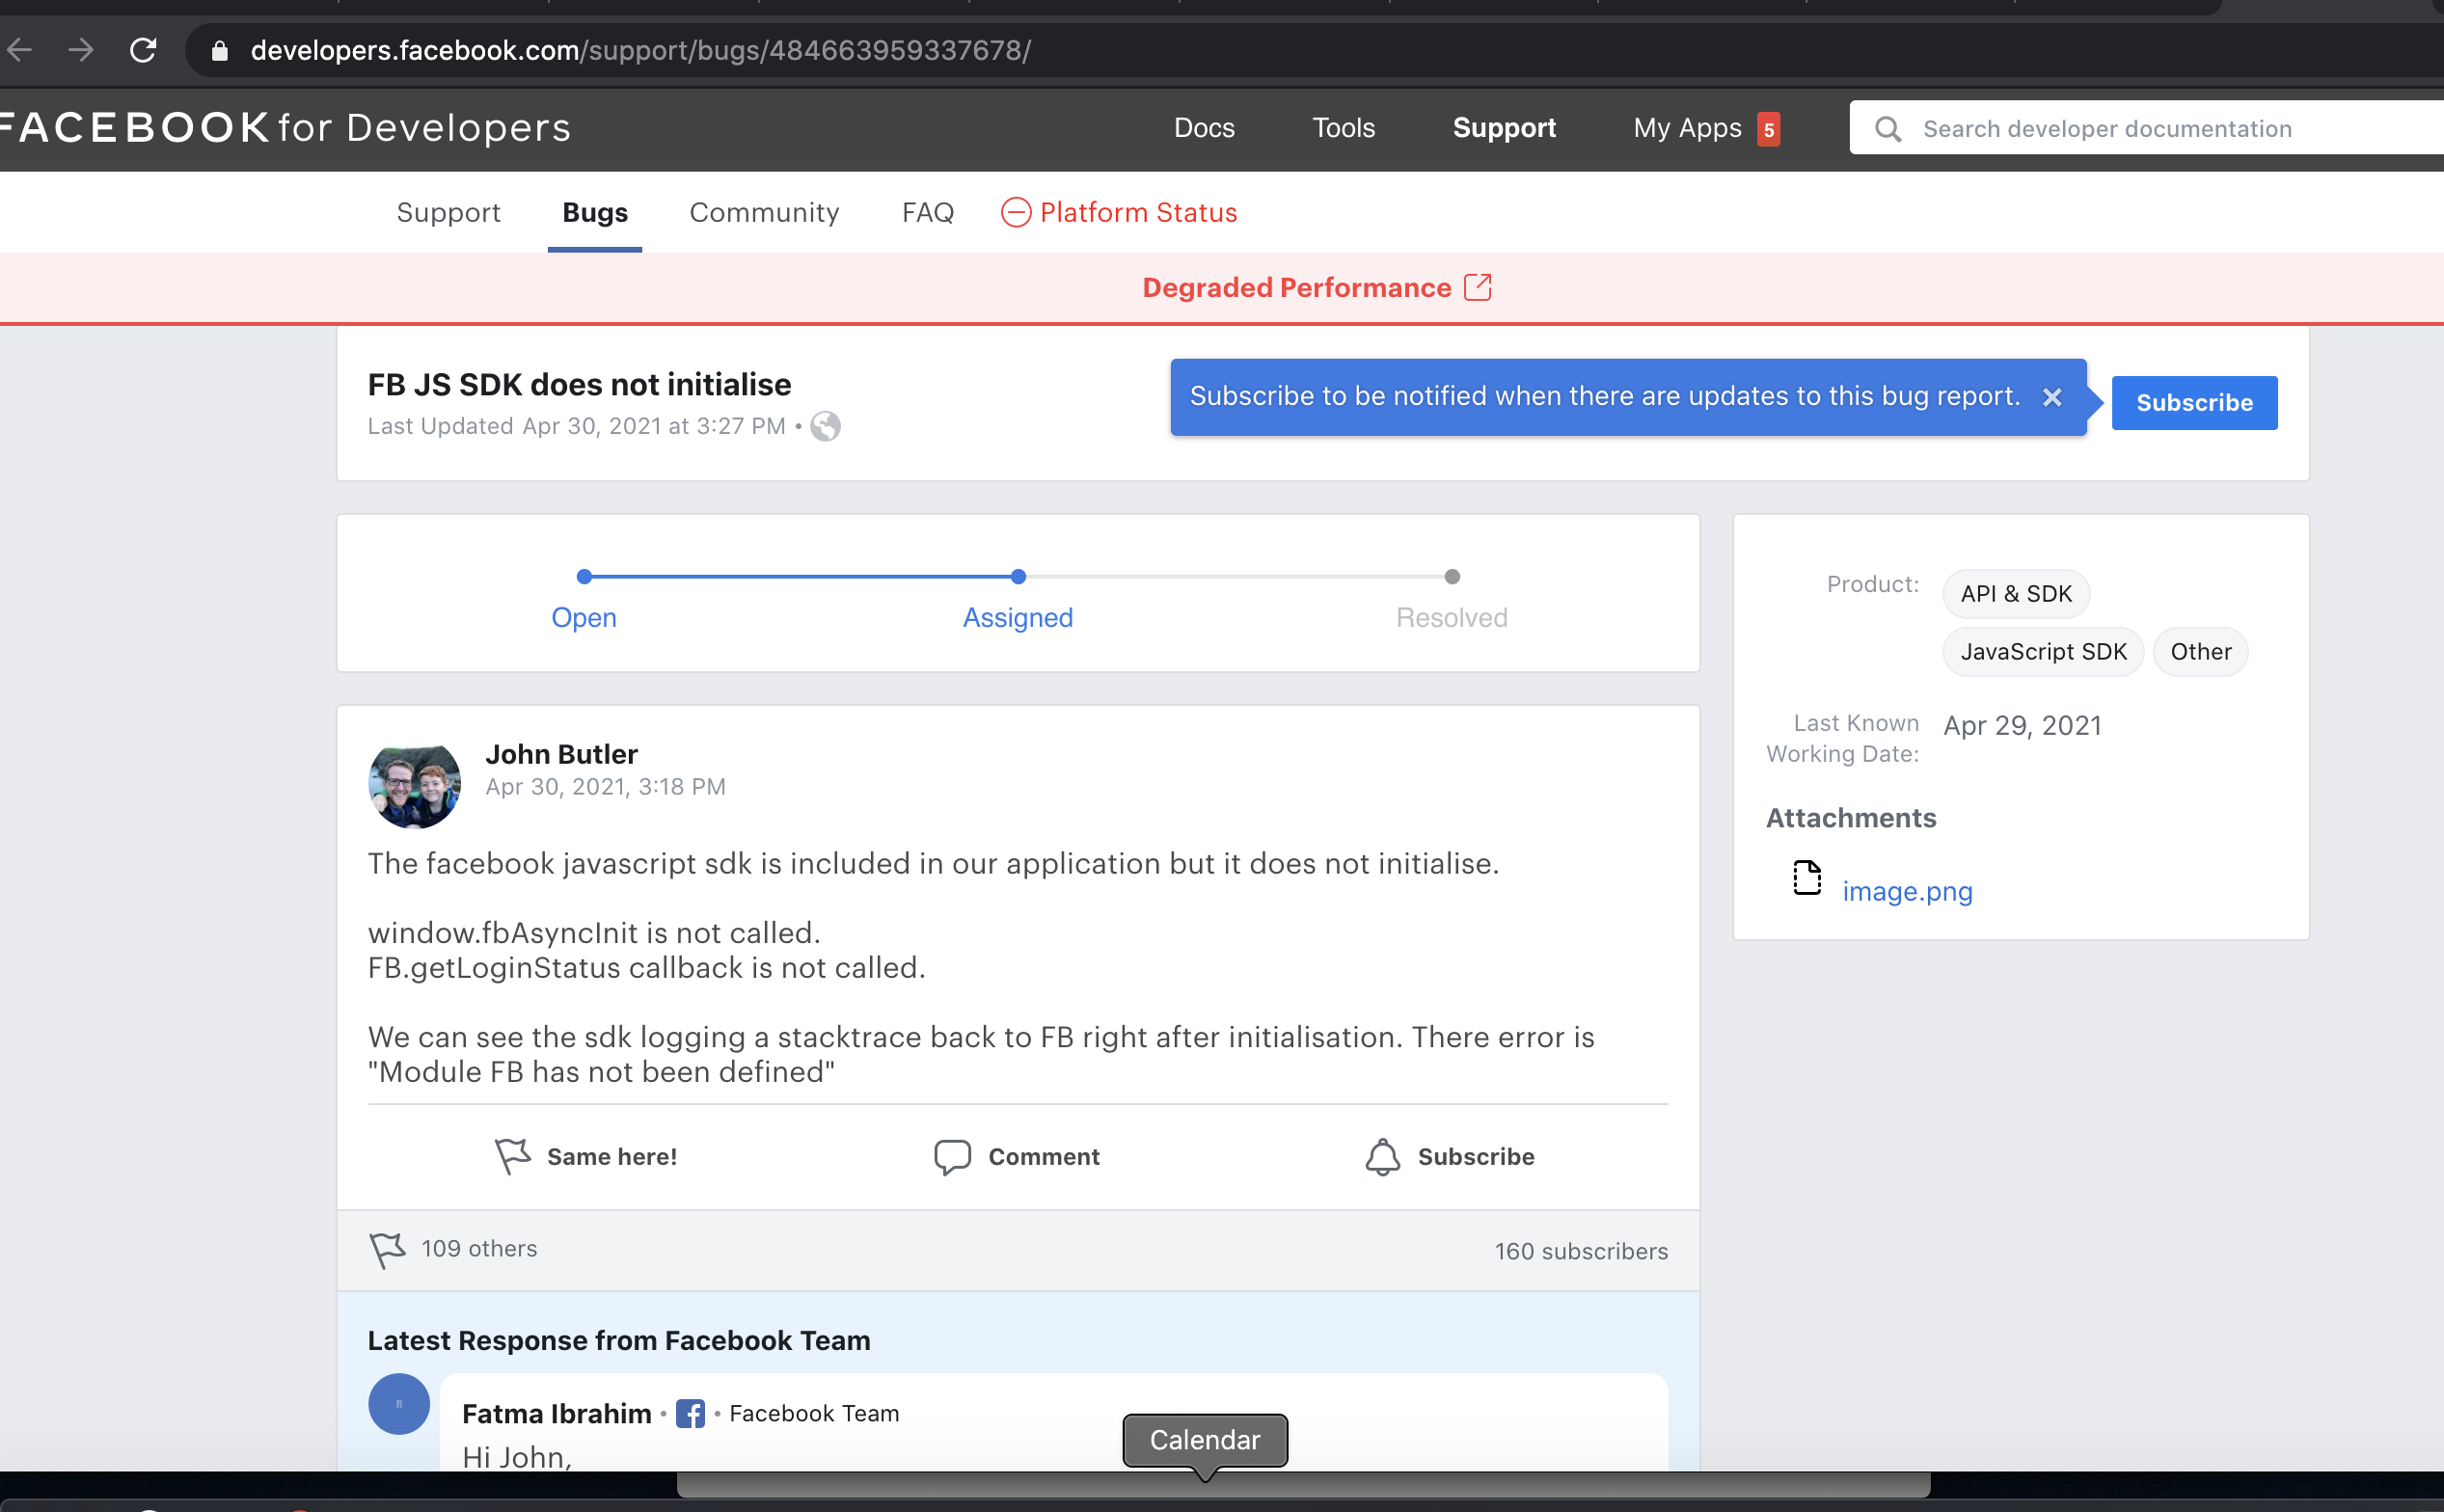This screenshot has height=1512, width=2444.
Task: Open the Platform Status tab
Action: [x=1119, y=213]
